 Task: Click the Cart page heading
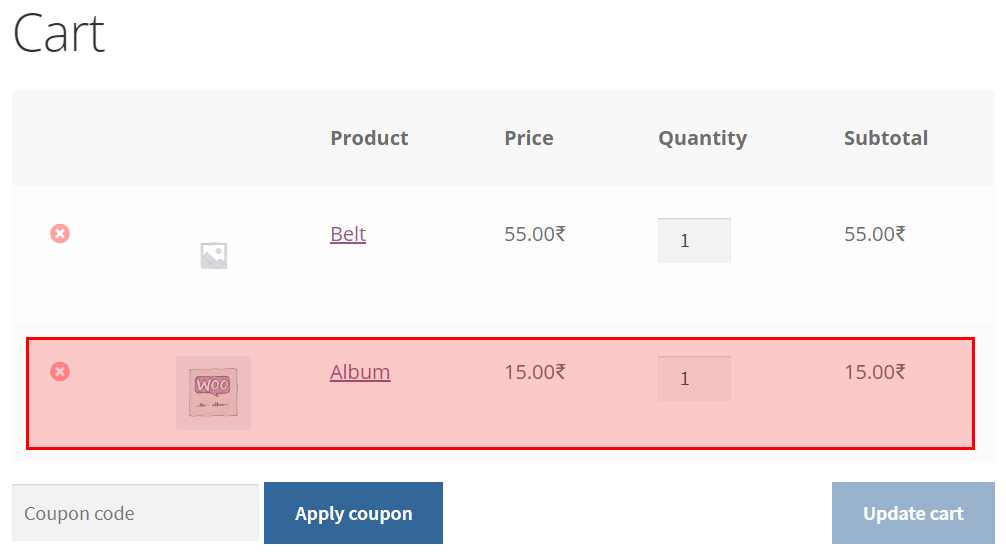[x=58, y=33]
